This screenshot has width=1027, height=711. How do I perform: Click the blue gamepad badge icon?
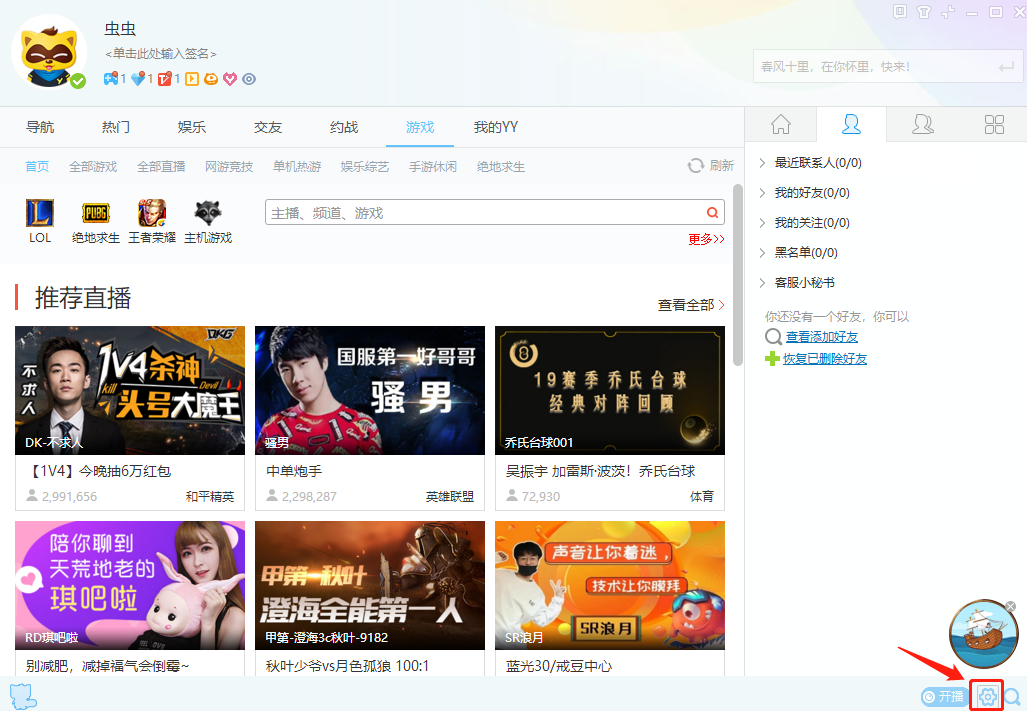point(111,79)
